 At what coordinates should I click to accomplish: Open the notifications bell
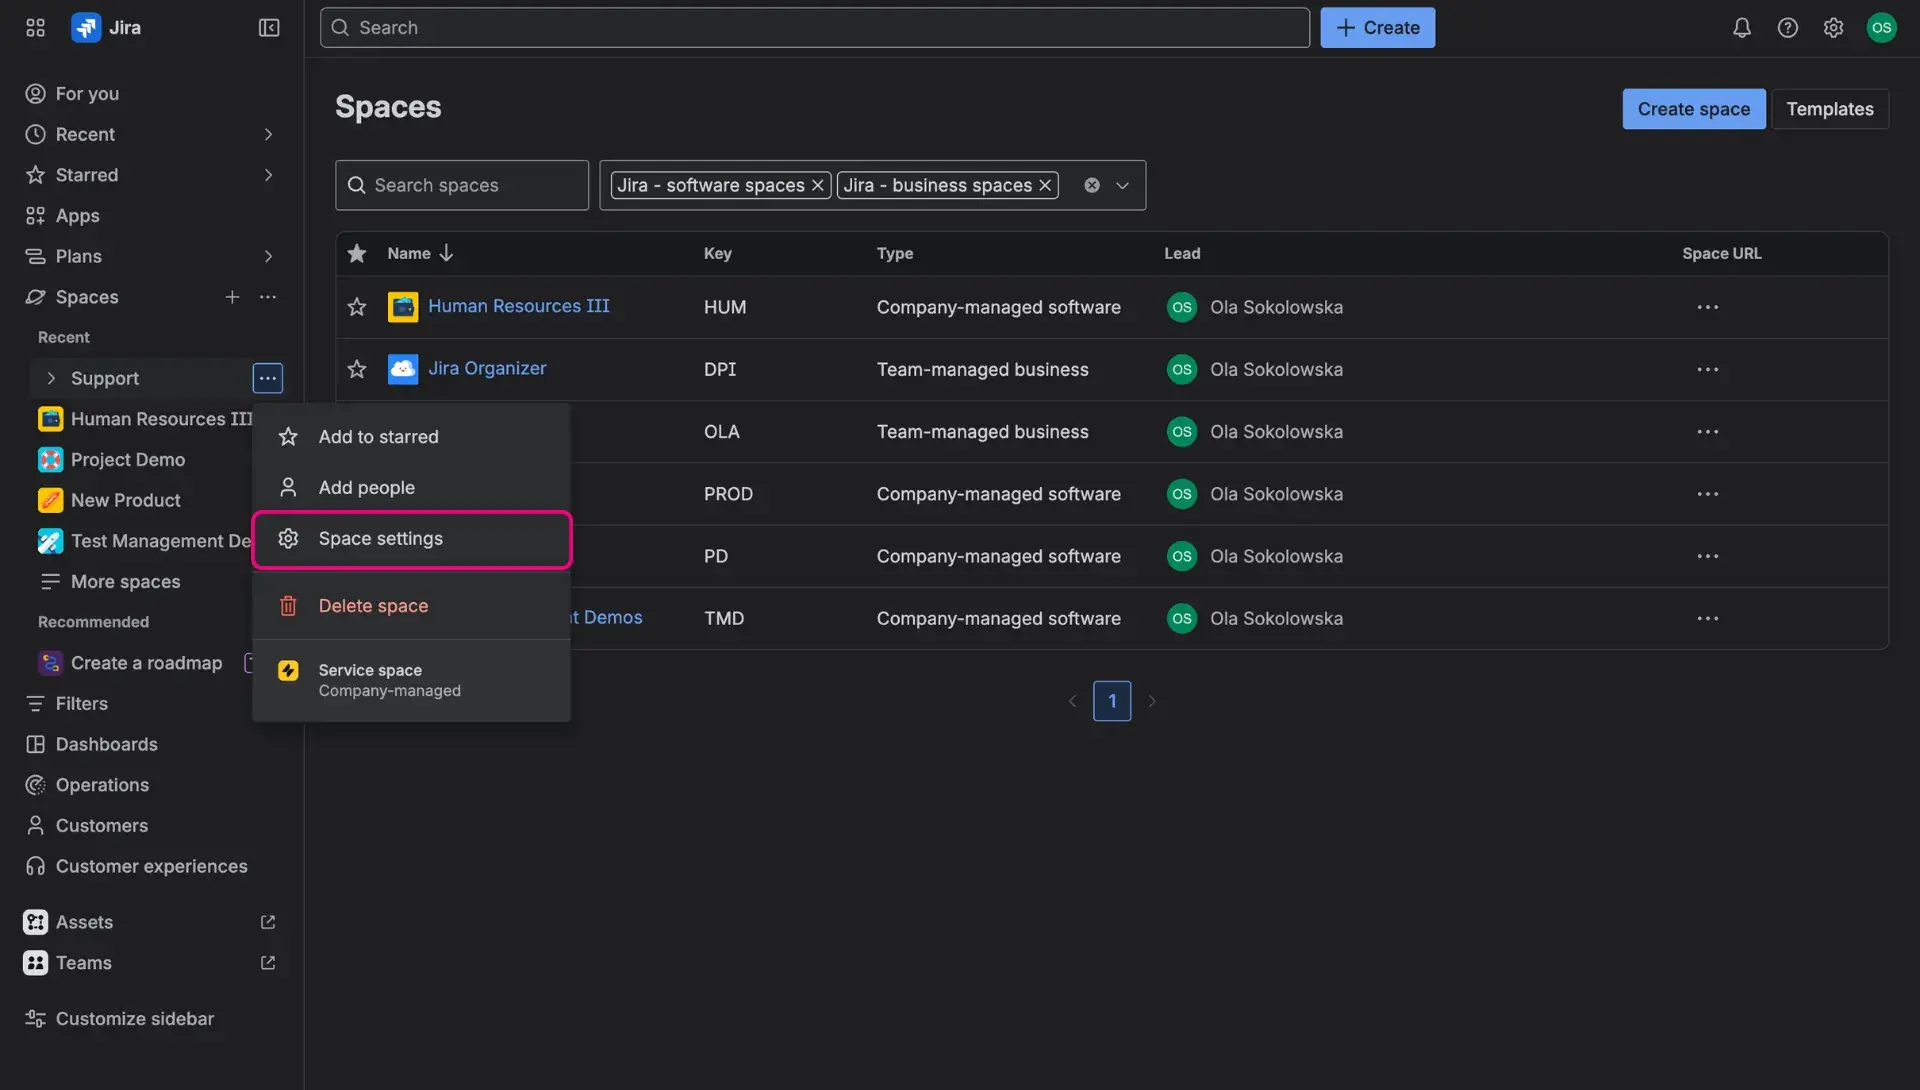(x=1741, y=27)
